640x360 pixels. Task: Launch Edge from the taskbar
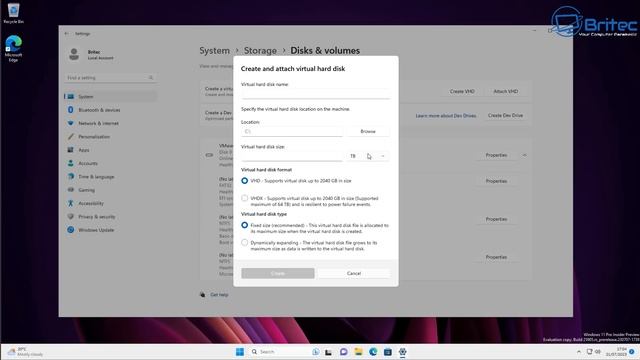pyautogui.click(x=373, y=351)
